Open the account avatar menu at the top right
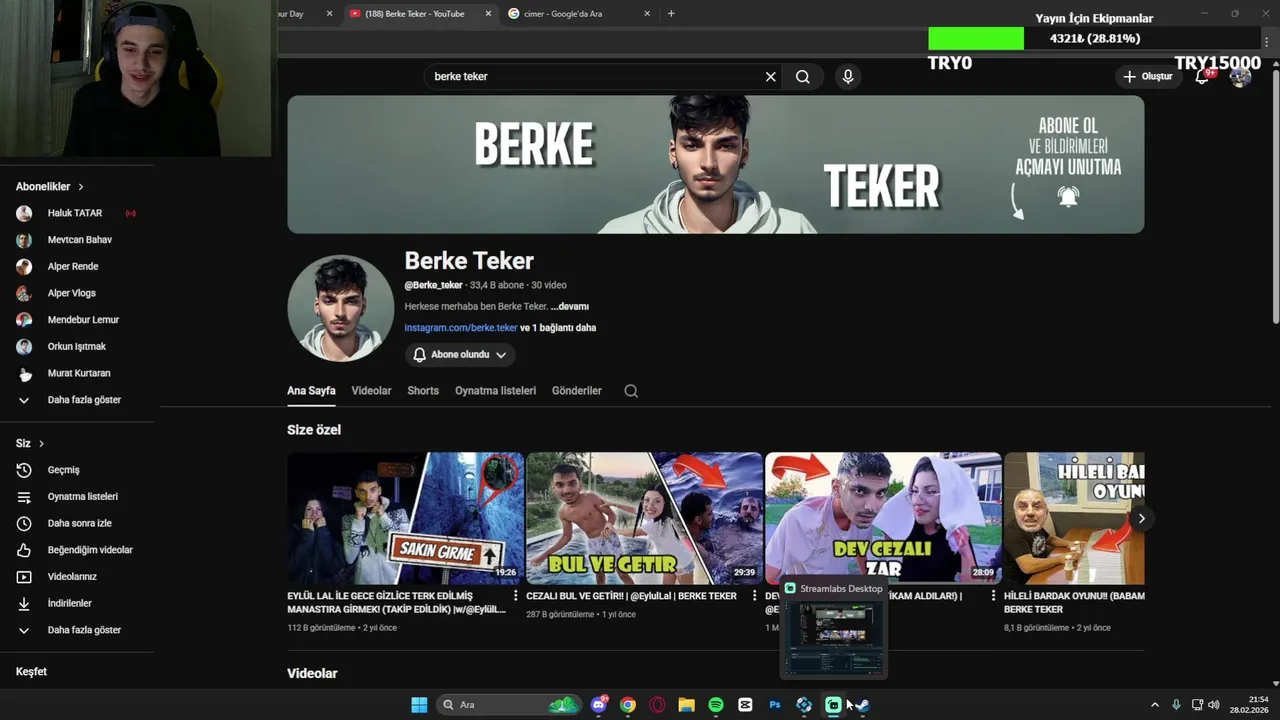Viewport: 1280px width, 720px height. pyautogui.click(x=1241, y=77)
